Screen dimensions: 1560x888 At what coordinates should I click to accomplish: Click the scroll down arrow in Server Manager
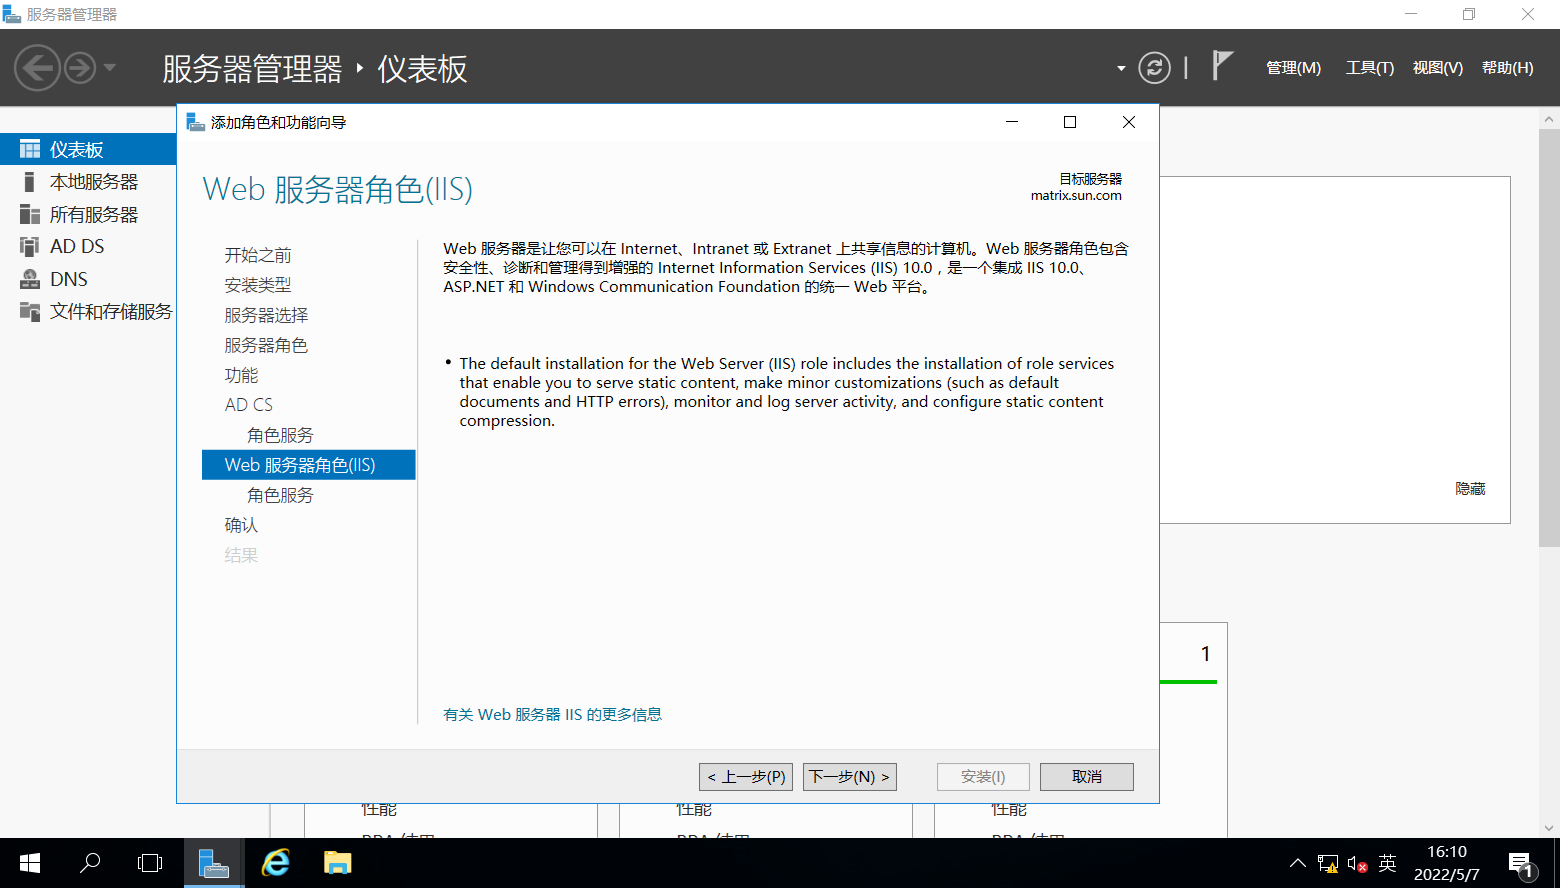pyautogui.click(x=1549, y=828)
